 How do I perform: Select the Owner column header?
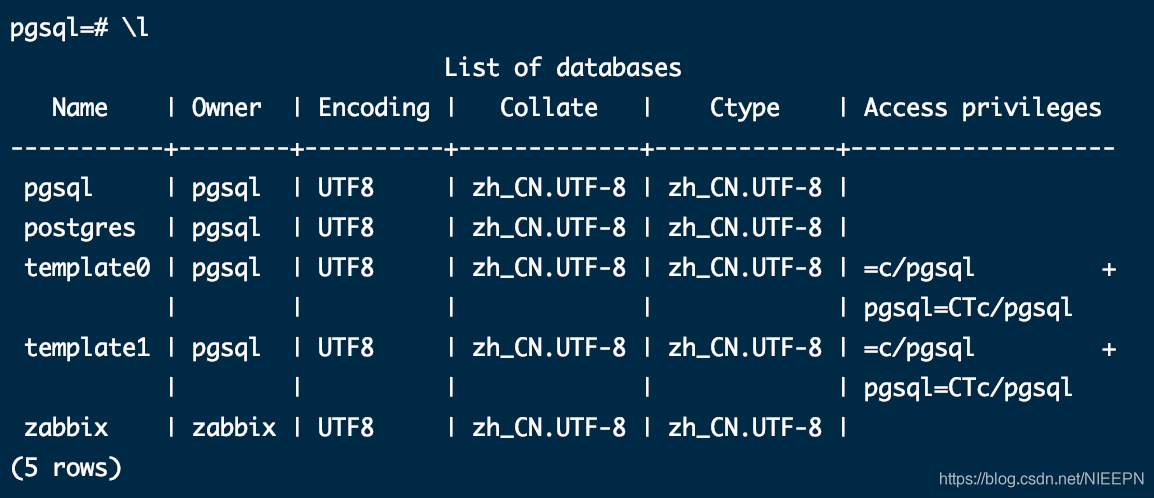(226, 107)
